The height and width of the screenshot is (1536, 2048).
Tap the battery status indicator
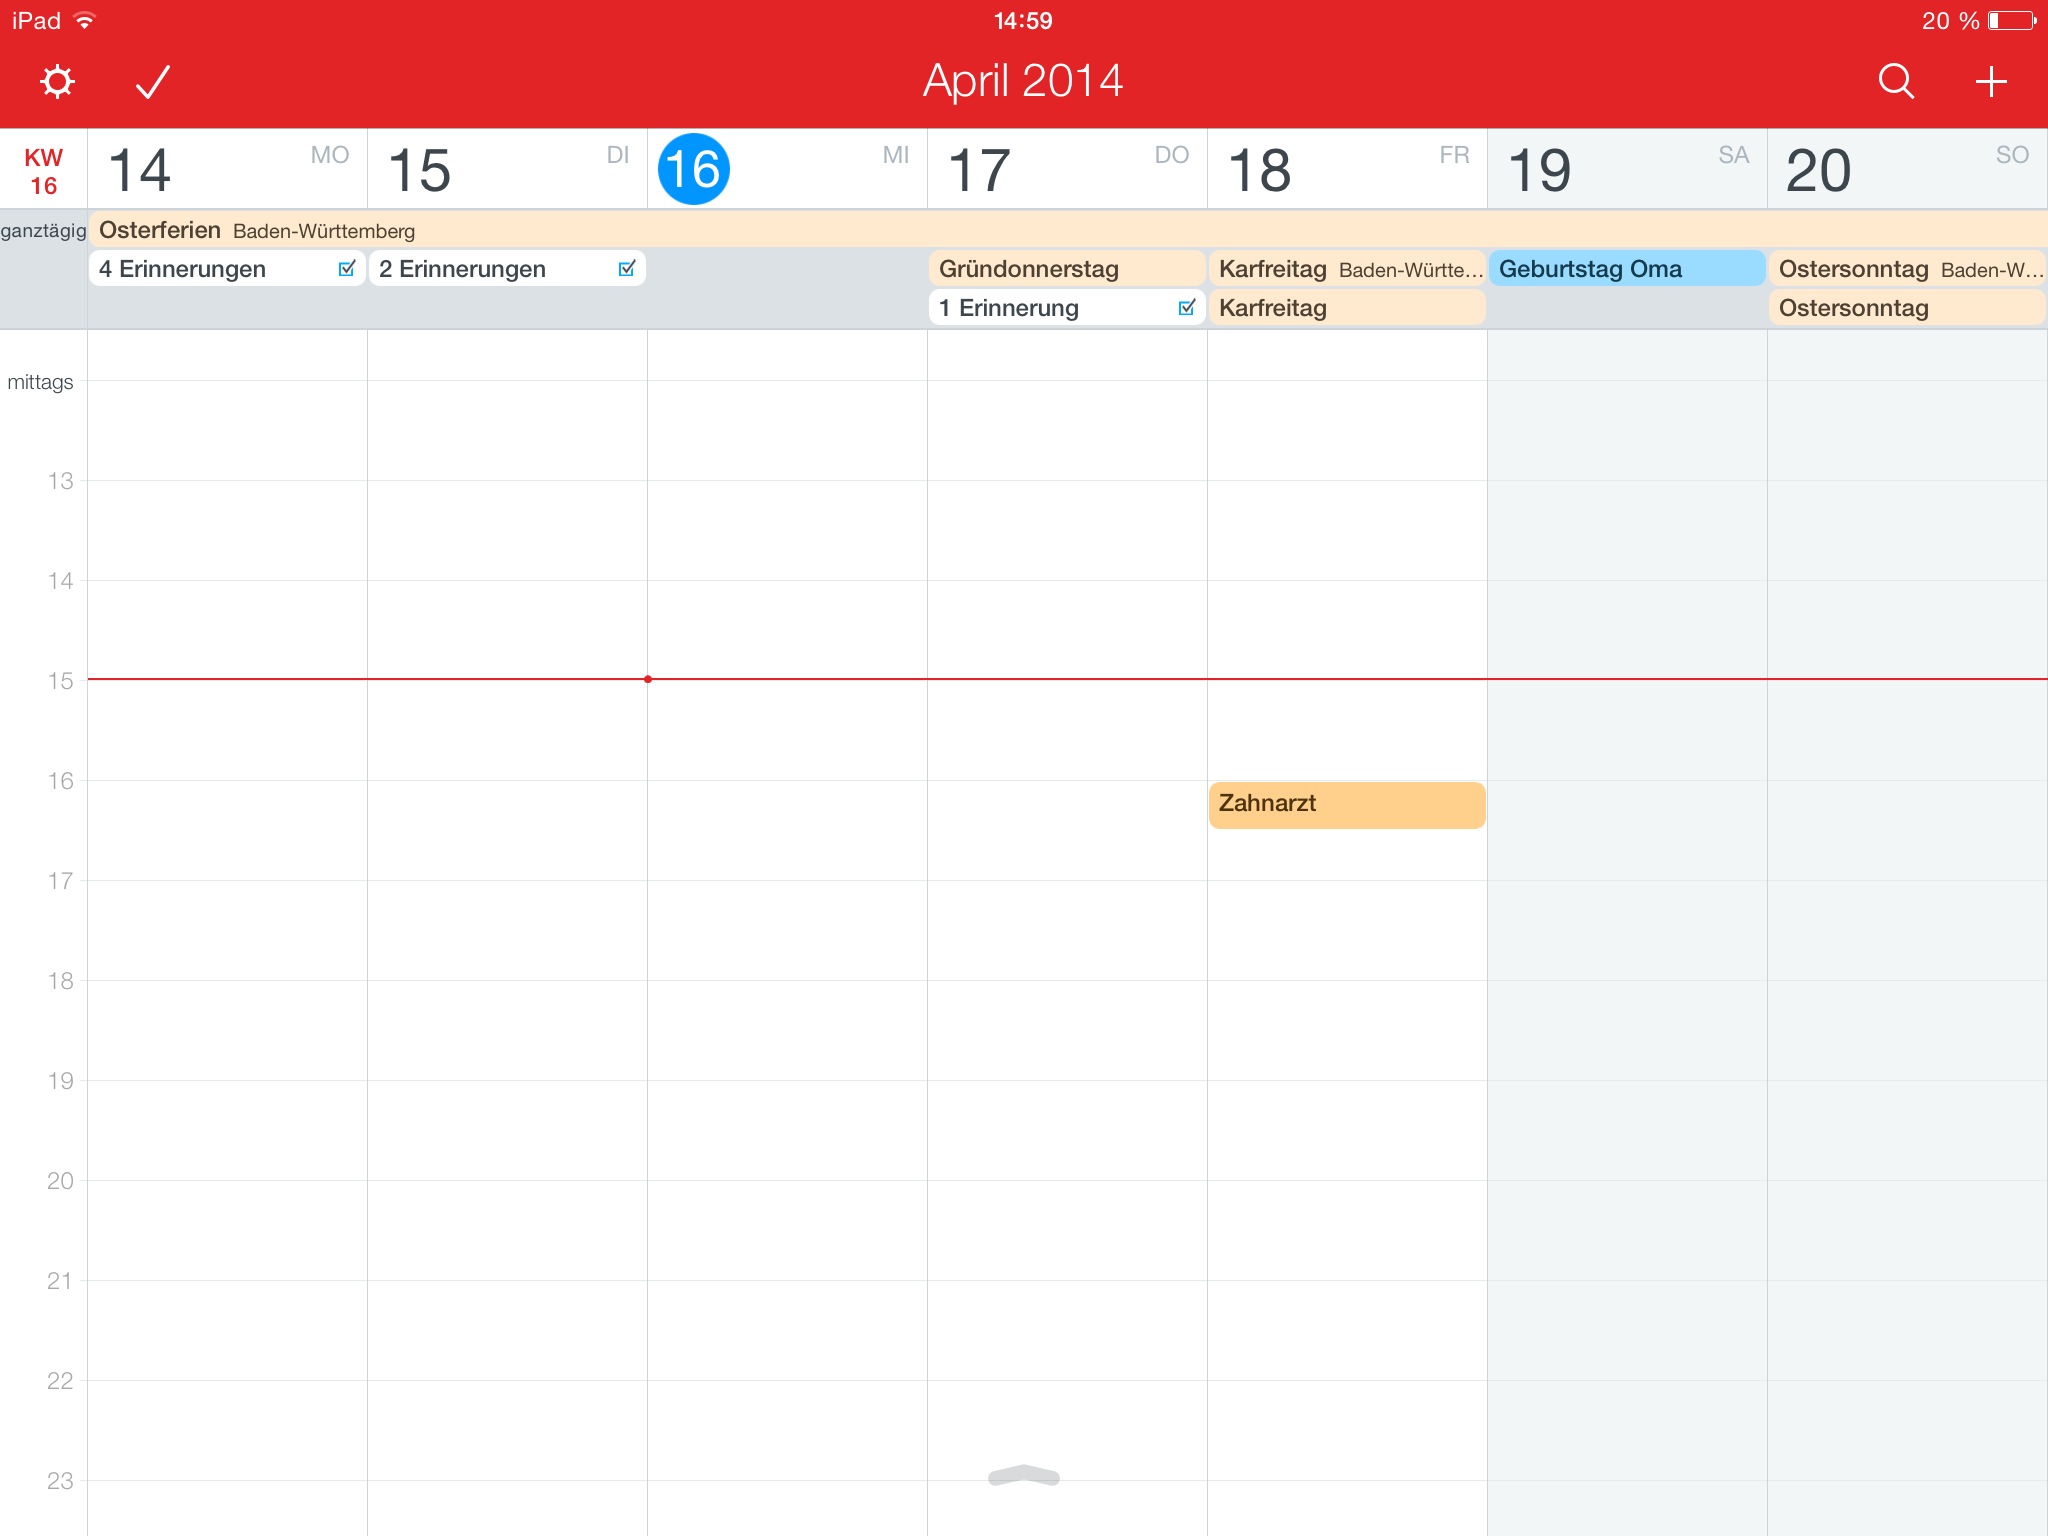point(2013,21)
